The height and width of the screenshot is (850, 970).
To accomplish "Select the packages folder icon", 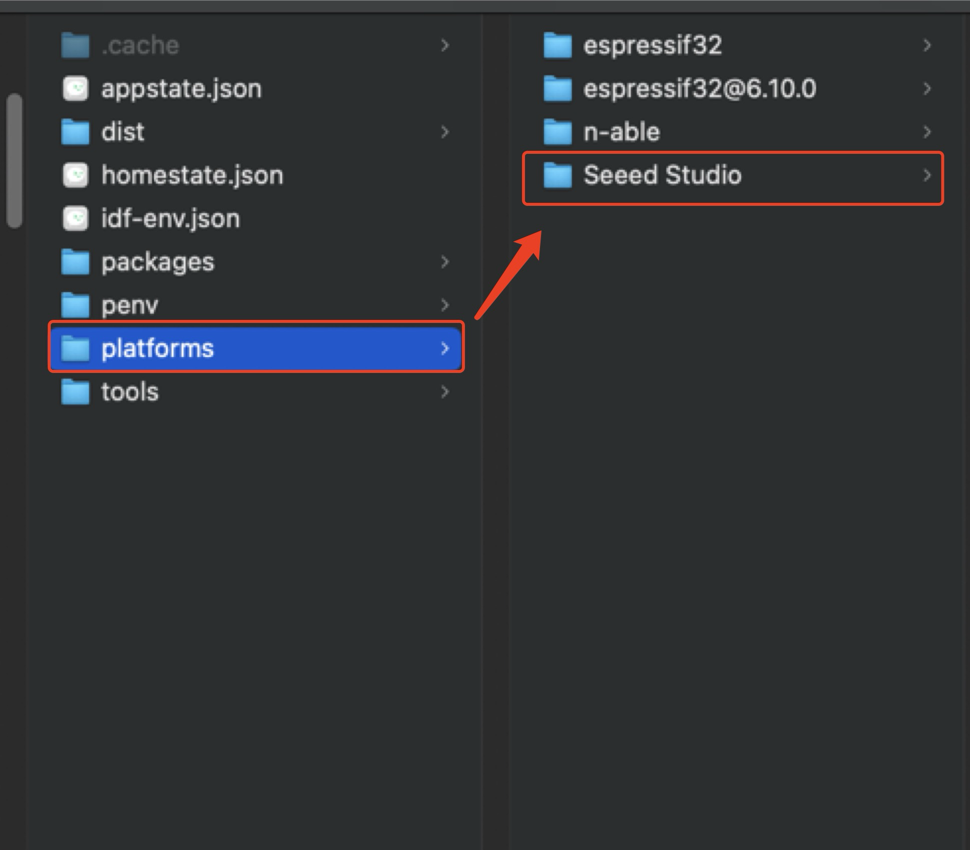I will click(x=75, y=262).
